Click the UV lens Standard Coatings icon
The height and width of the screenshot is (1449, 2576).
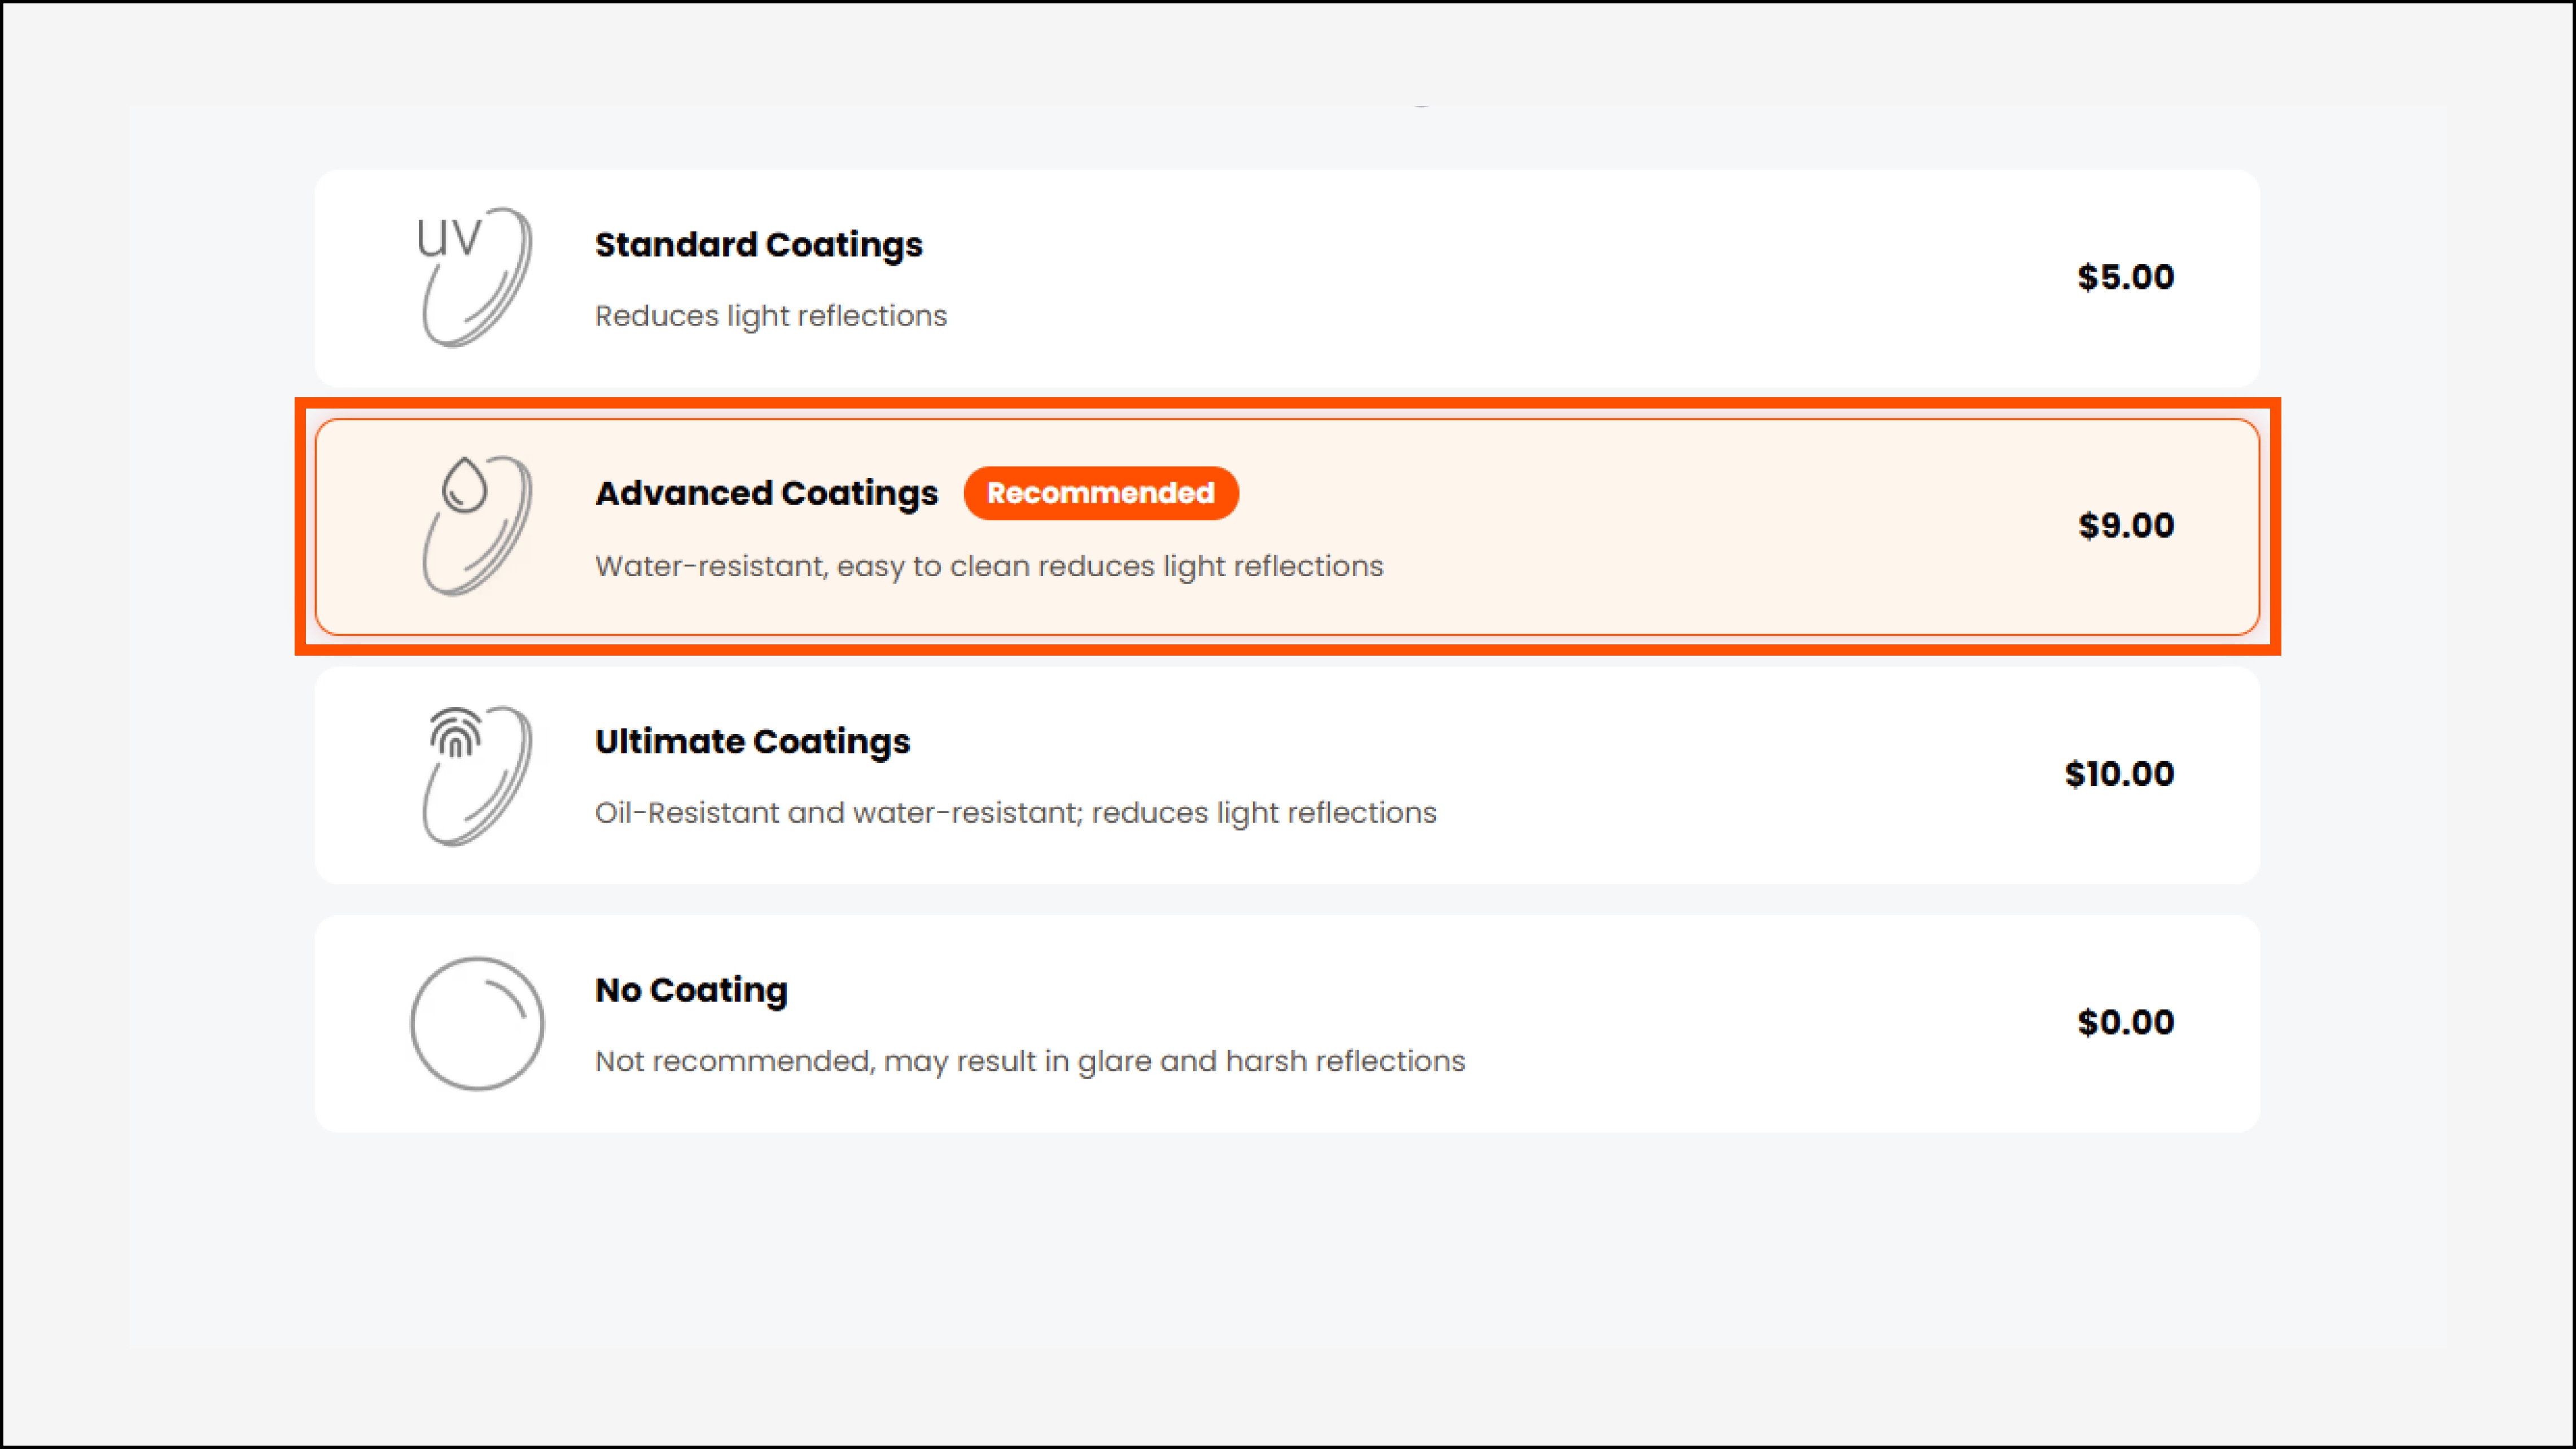tap(475, 277)
